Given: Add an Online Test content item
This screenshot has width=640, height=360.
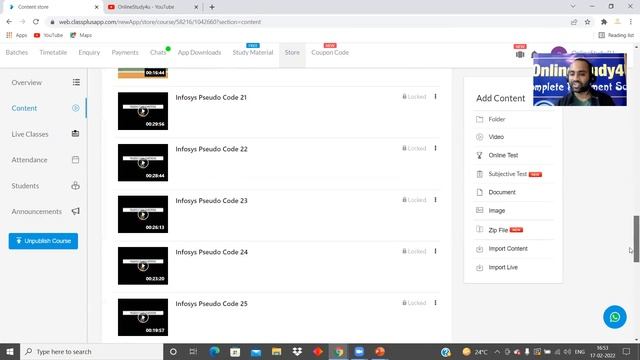Looking at the screenshot, I should click(x=503, y=155).
